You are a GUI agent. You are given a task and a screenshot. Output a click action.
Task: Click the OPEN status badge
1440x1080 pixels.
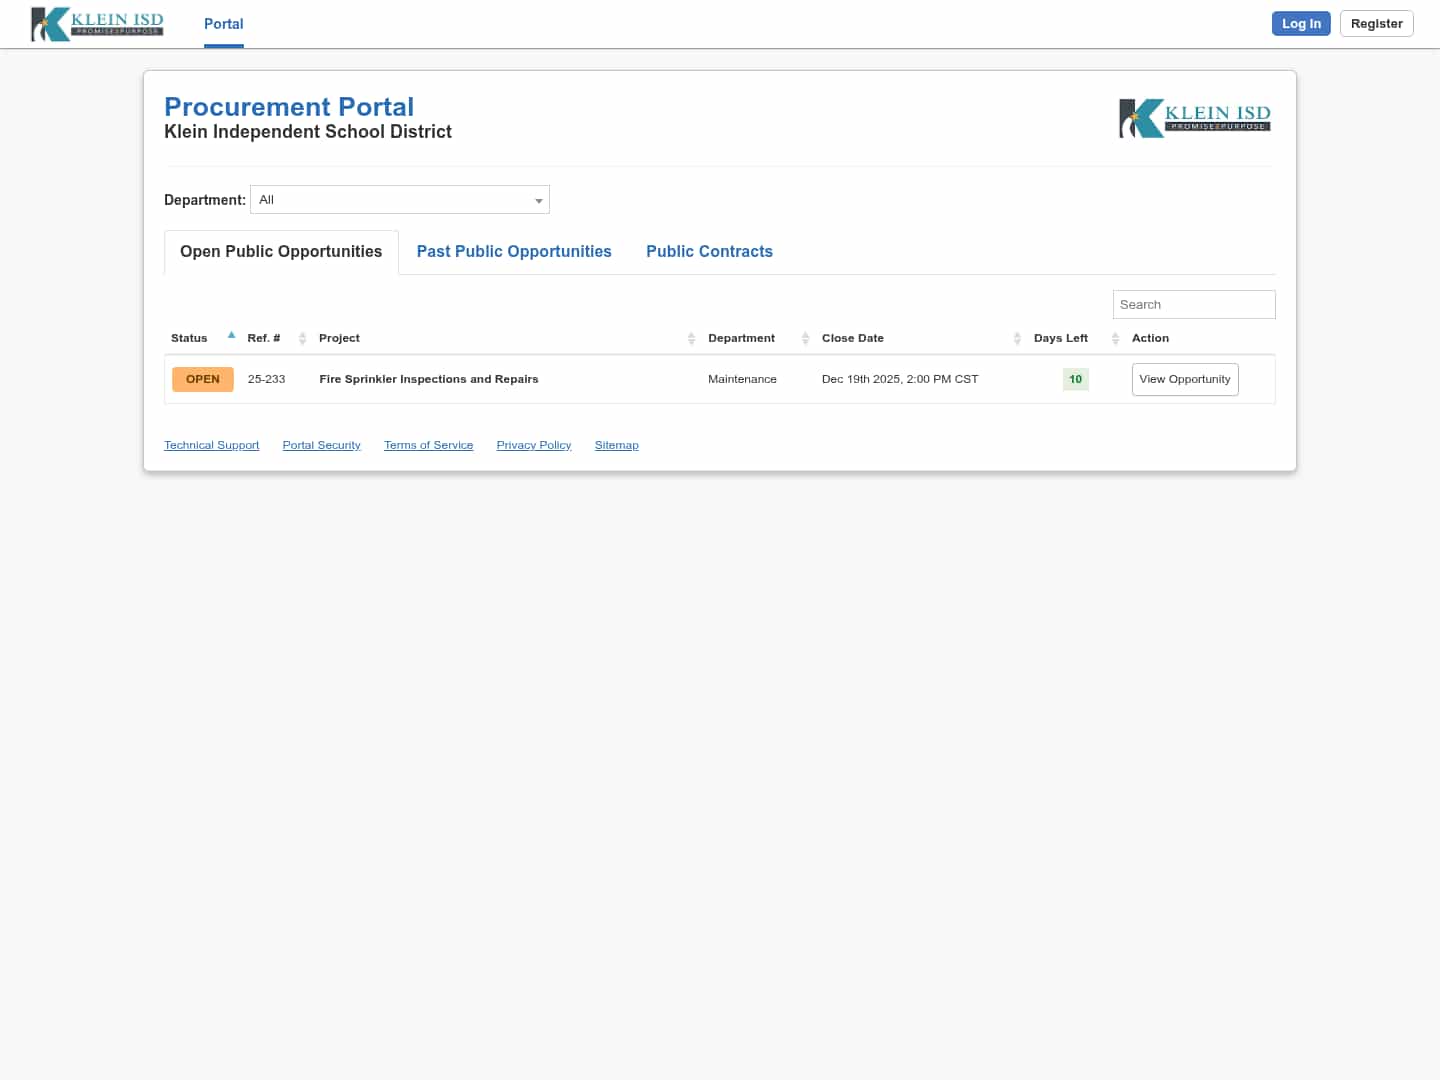pyautogui.click(x=202, y=379)
